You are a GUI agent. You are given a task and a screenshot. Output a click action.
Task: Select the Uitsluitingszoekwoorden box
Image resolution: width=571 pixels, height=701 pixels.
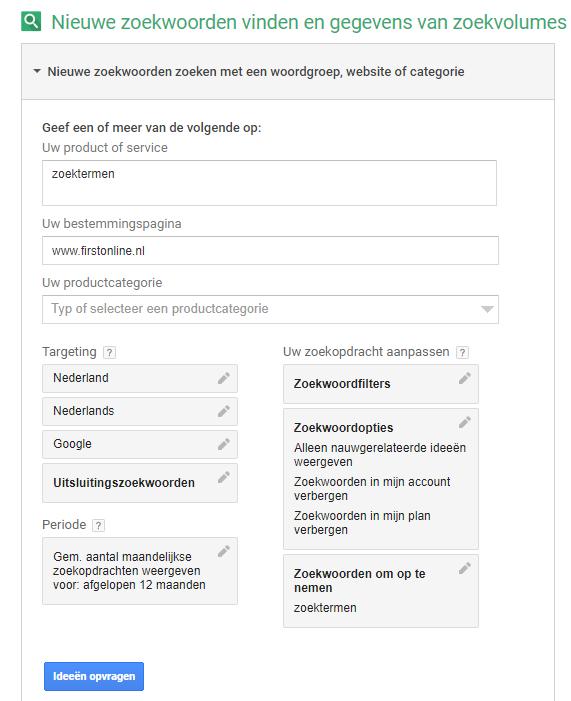click(140, 483)
